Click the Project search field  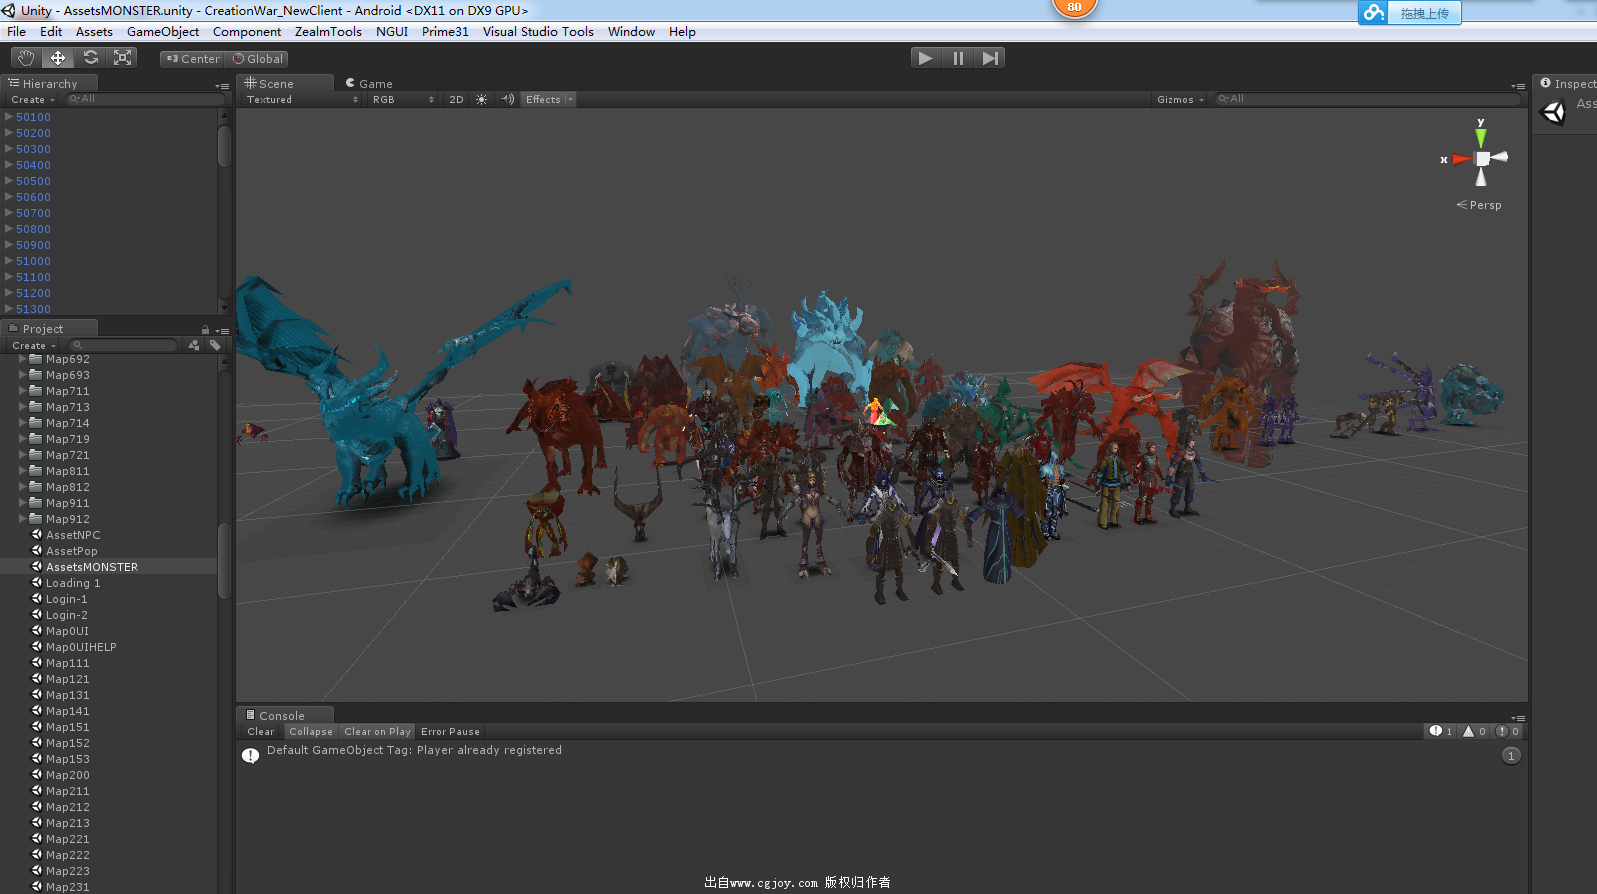pyautogui.click(x=123, y=345)
